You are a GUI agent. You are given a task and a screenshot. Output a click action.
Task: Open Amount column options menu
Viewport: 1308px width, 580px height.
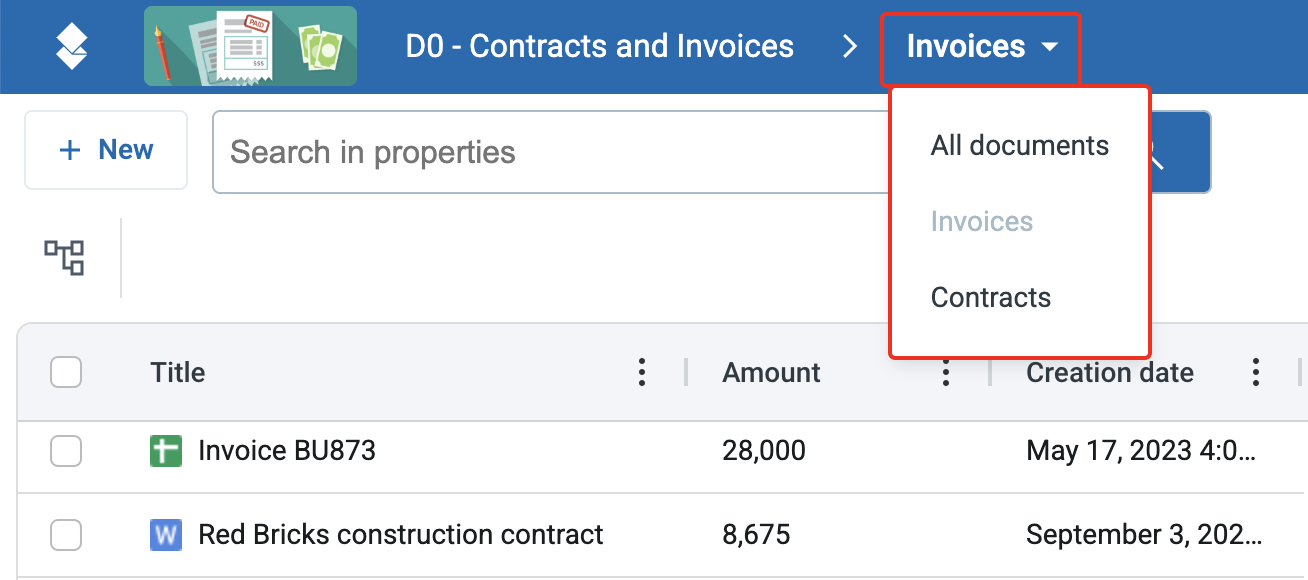945,374
